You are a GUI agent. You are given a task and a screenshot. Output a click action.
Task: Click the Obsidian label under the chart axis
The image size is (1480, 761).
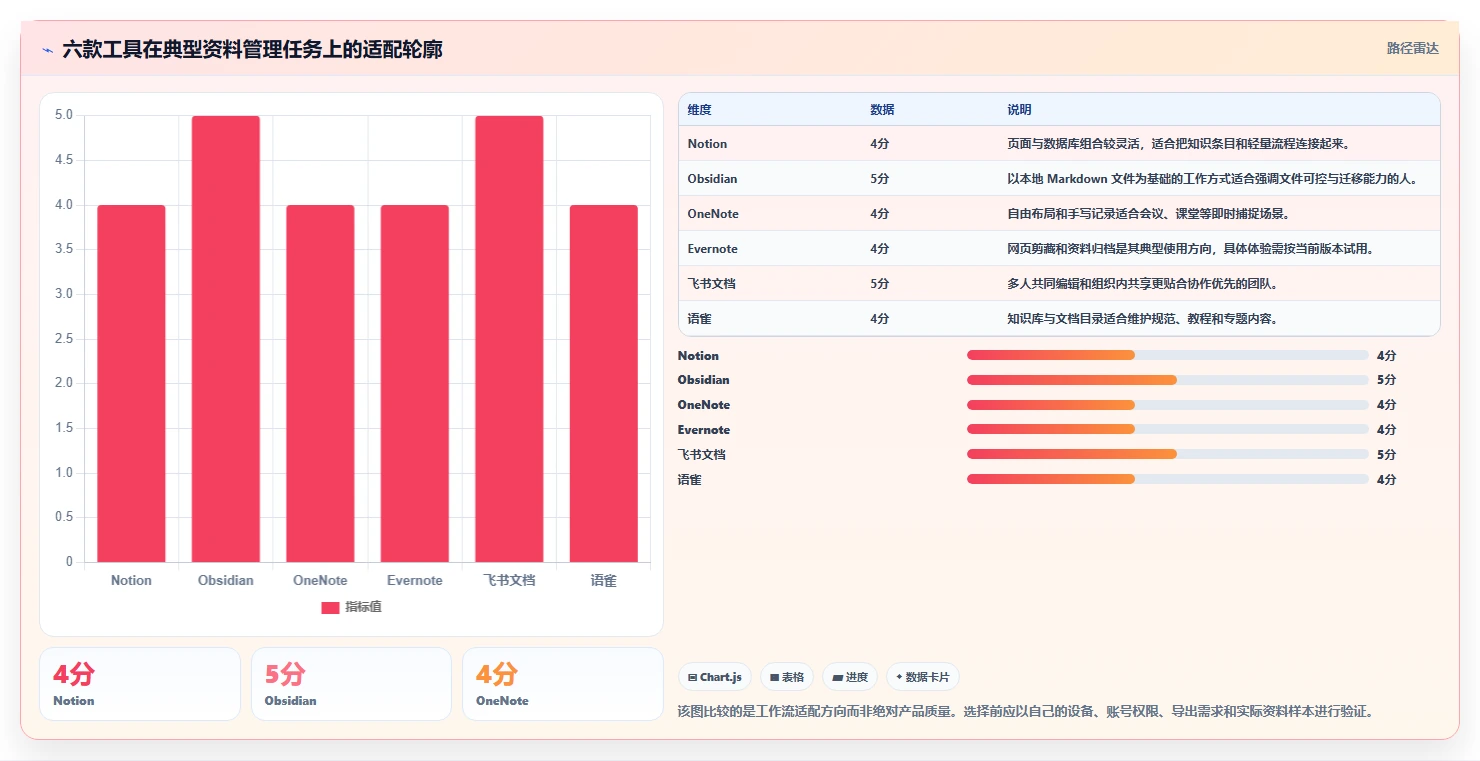point(226,580)
